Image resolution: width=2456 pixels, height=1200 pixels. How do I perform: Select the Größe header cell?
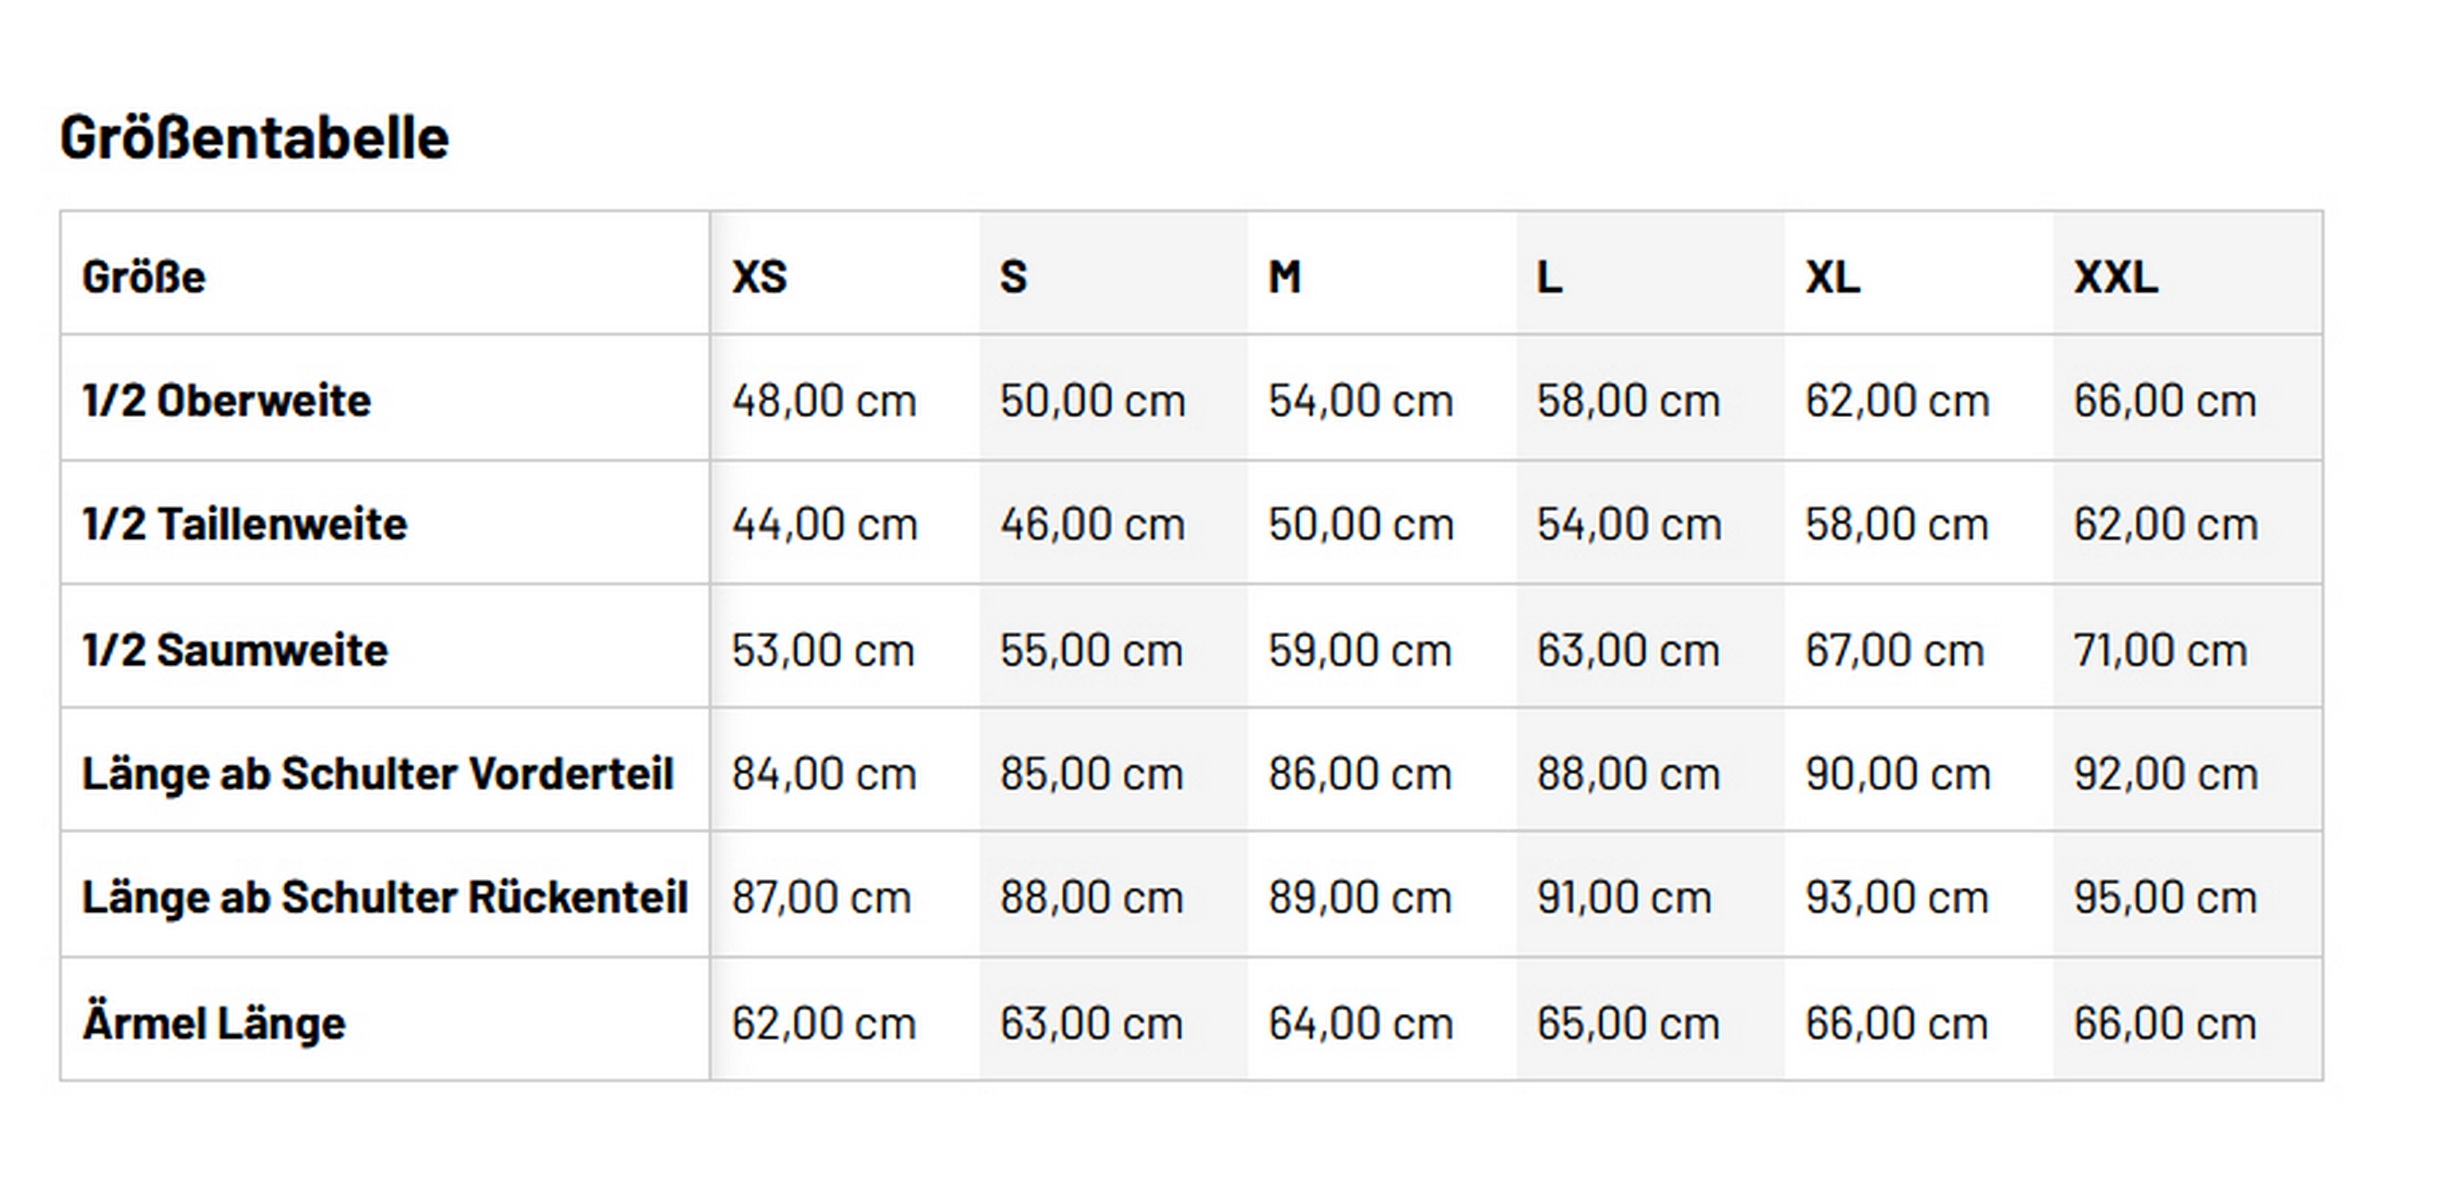144,277
